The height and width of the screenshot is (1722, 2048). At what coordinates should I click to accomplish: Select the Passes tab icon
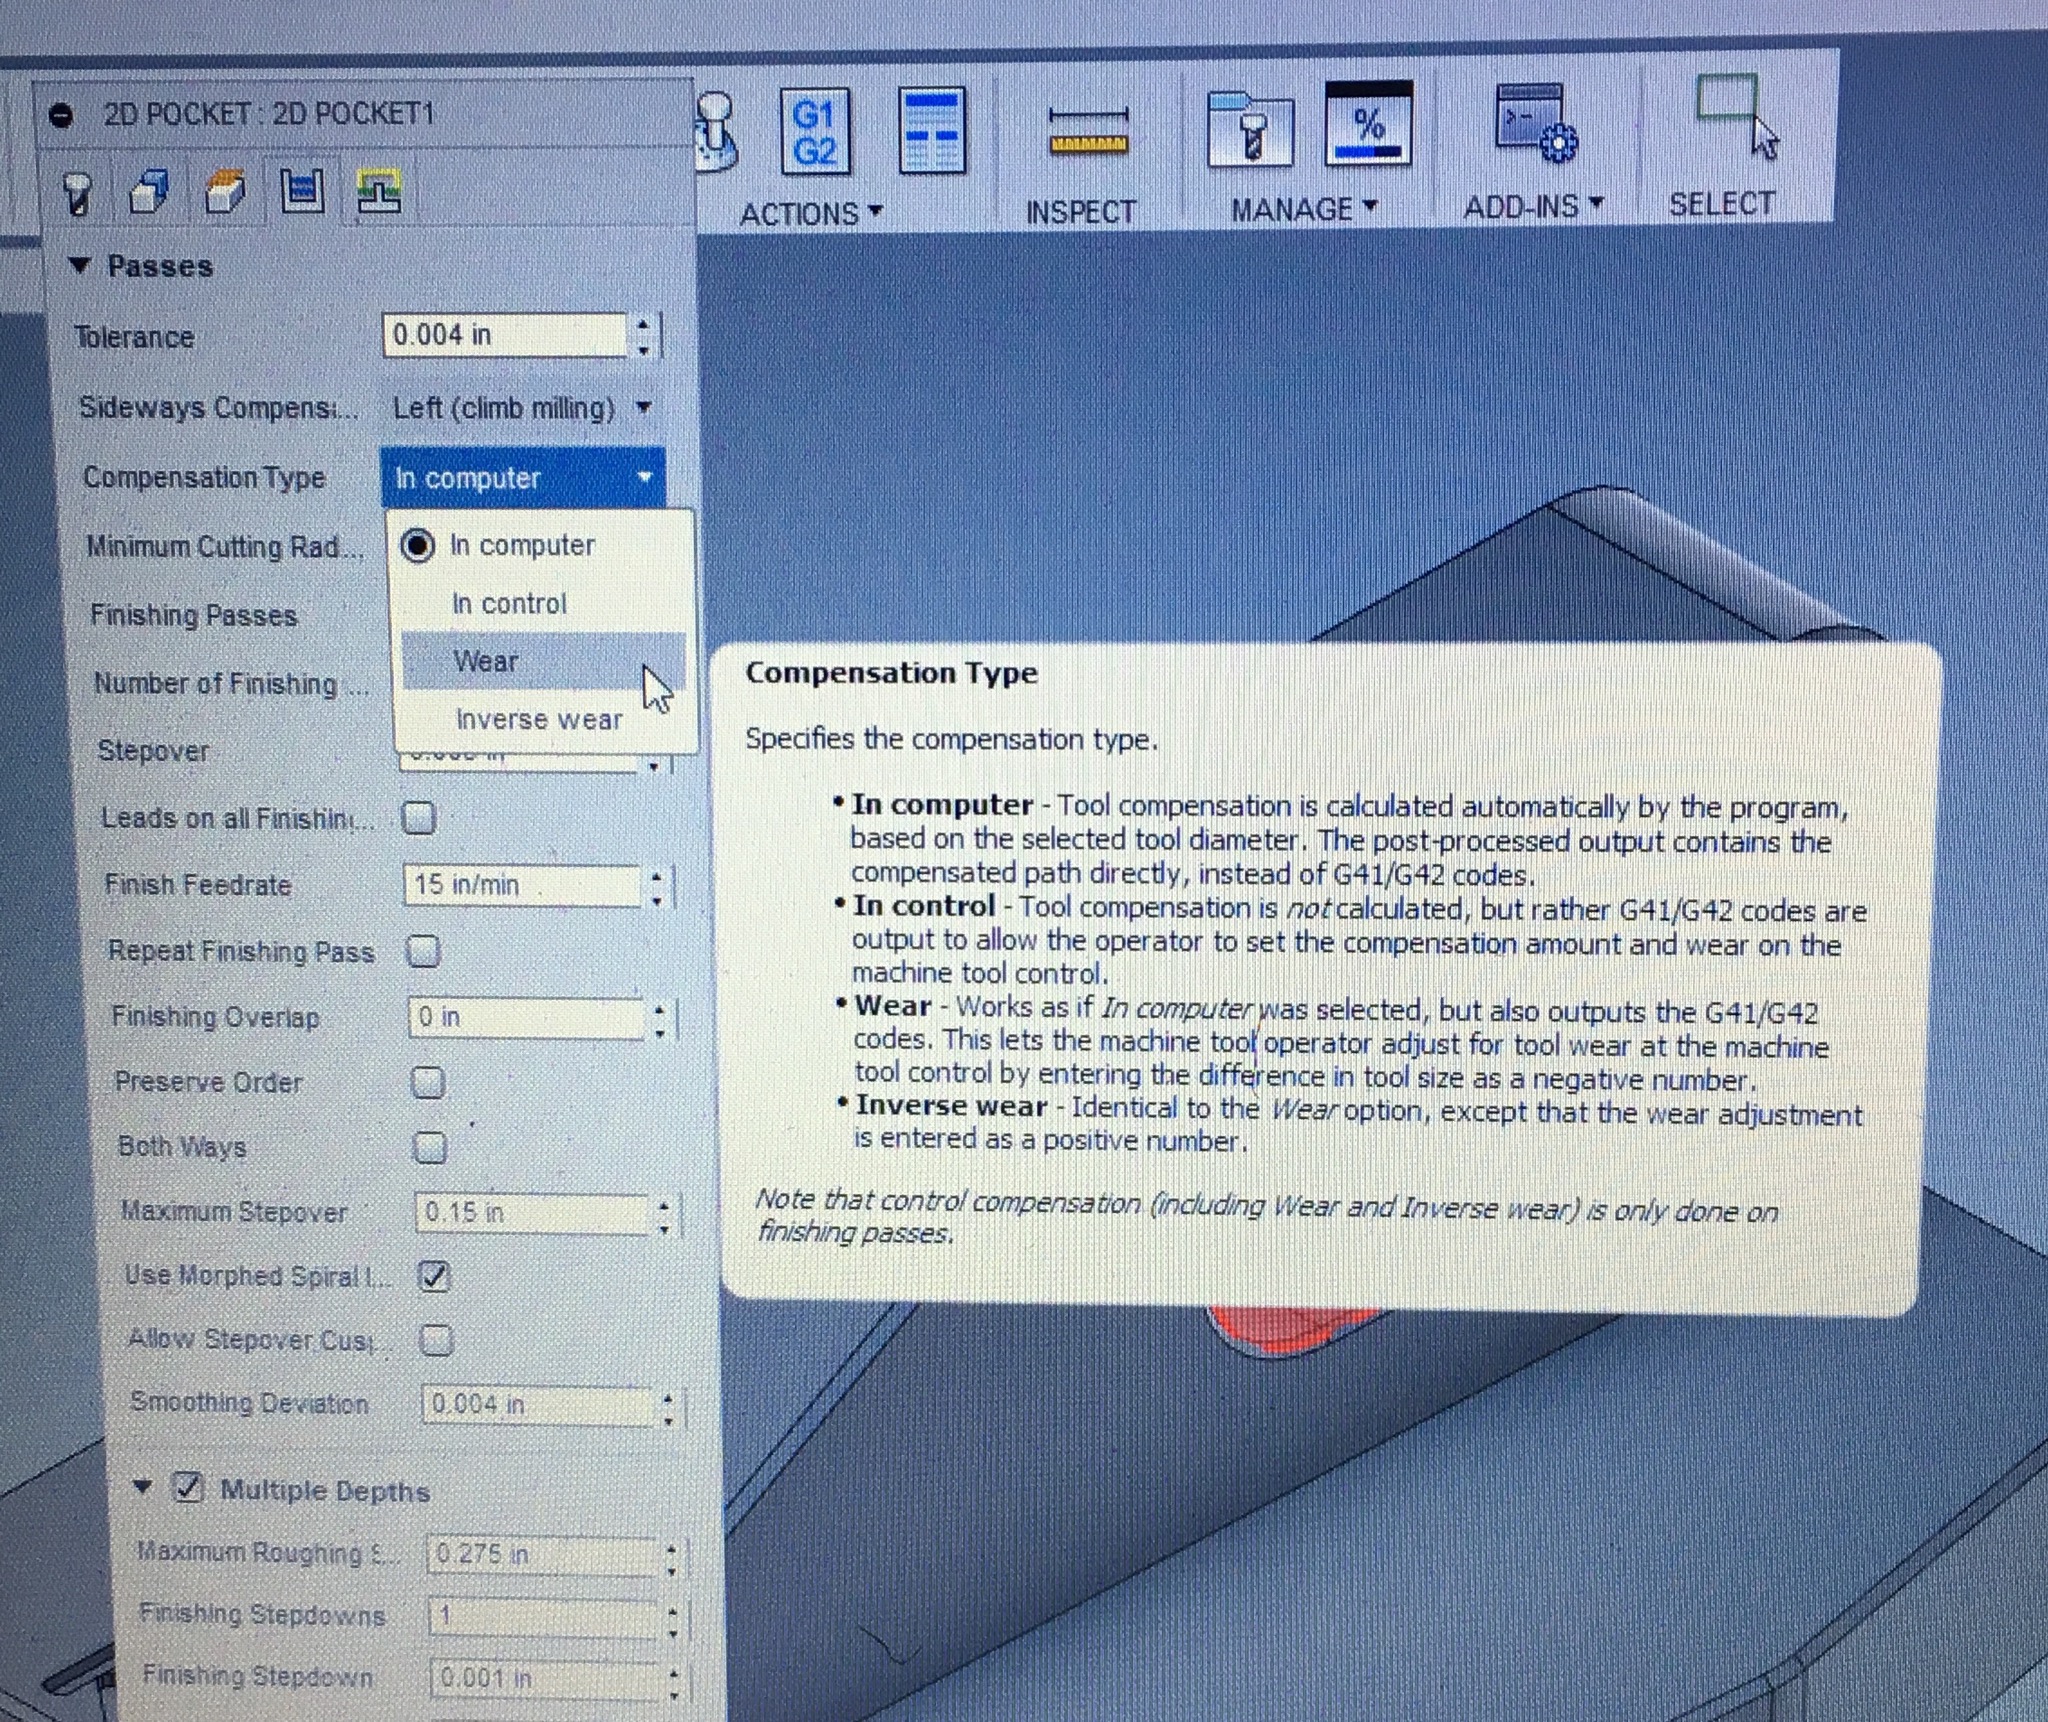[x=301, y=189]
